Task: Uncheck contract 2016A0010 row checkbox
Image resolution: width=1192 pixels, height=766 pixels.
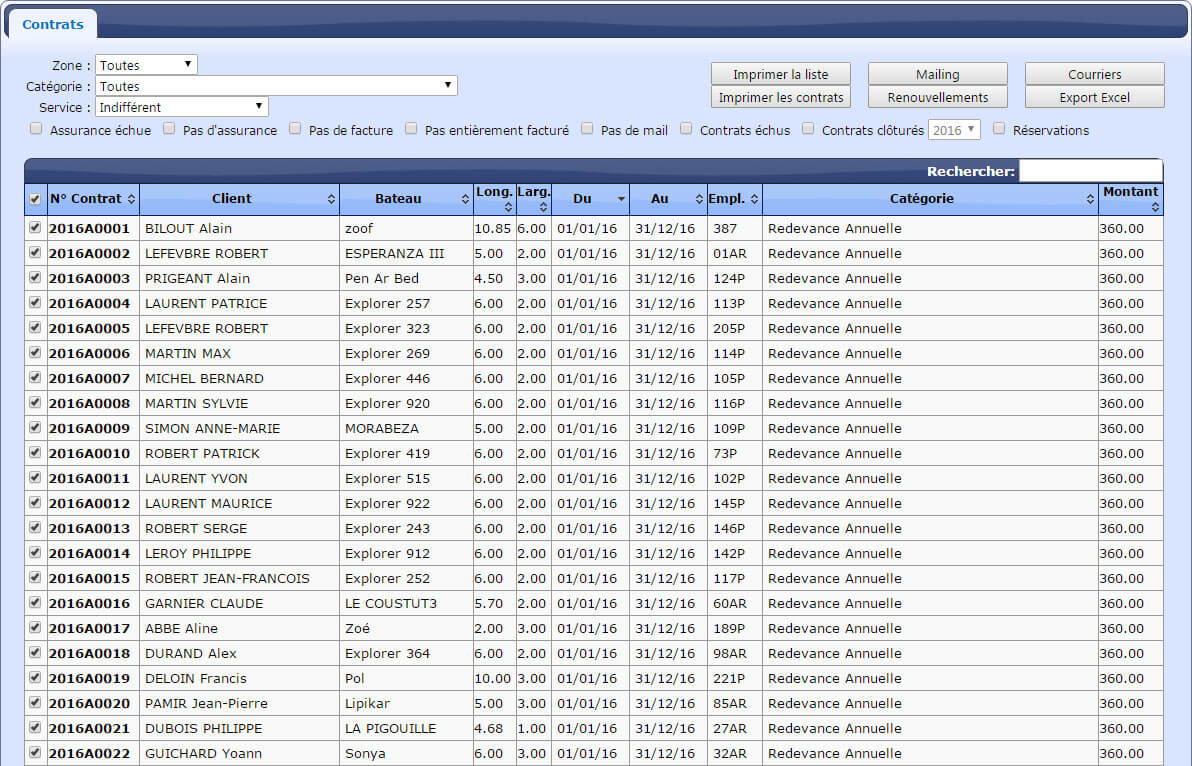Action: pos(35,452)
